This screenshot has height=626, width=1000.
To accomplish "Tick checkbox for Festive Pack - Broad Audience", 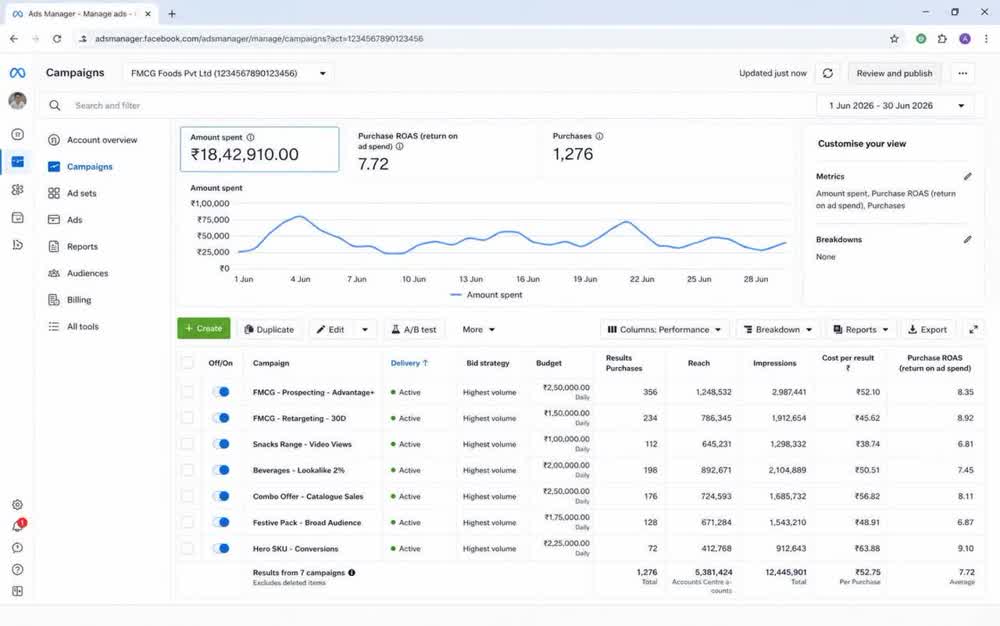I will [187, 522].
